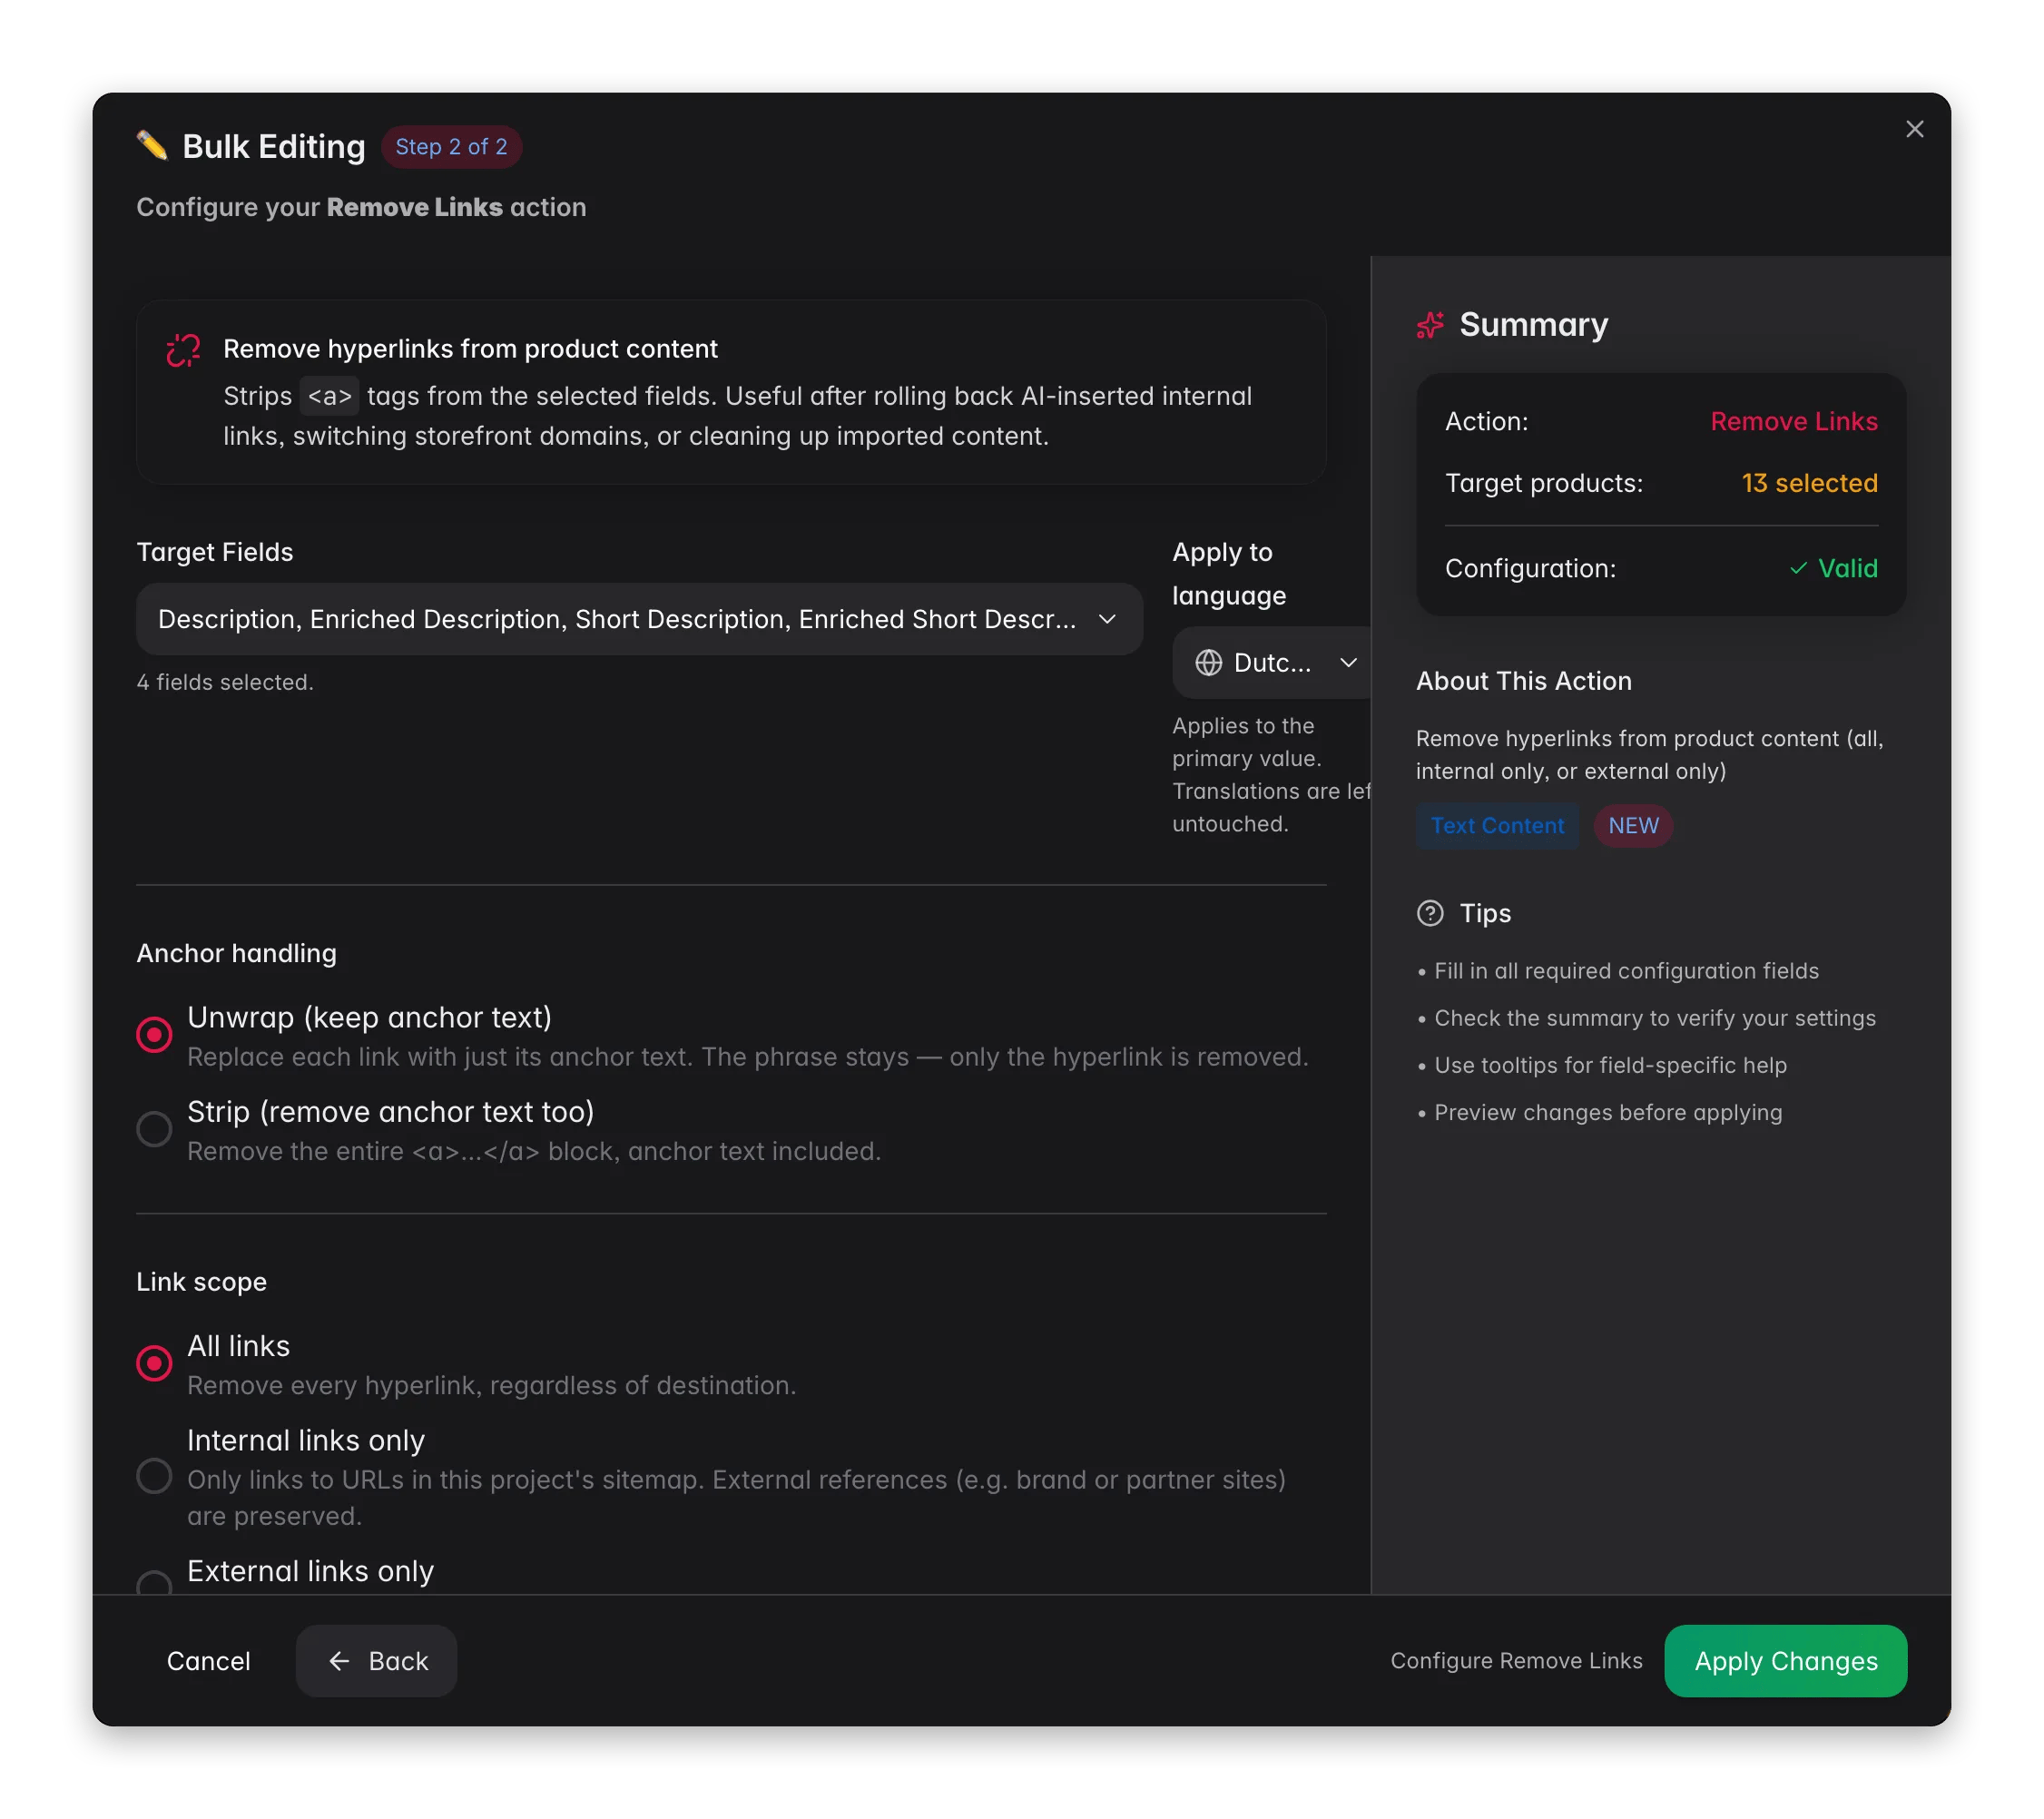Click the green checkmark beside Valid

tap(1798, 568)
